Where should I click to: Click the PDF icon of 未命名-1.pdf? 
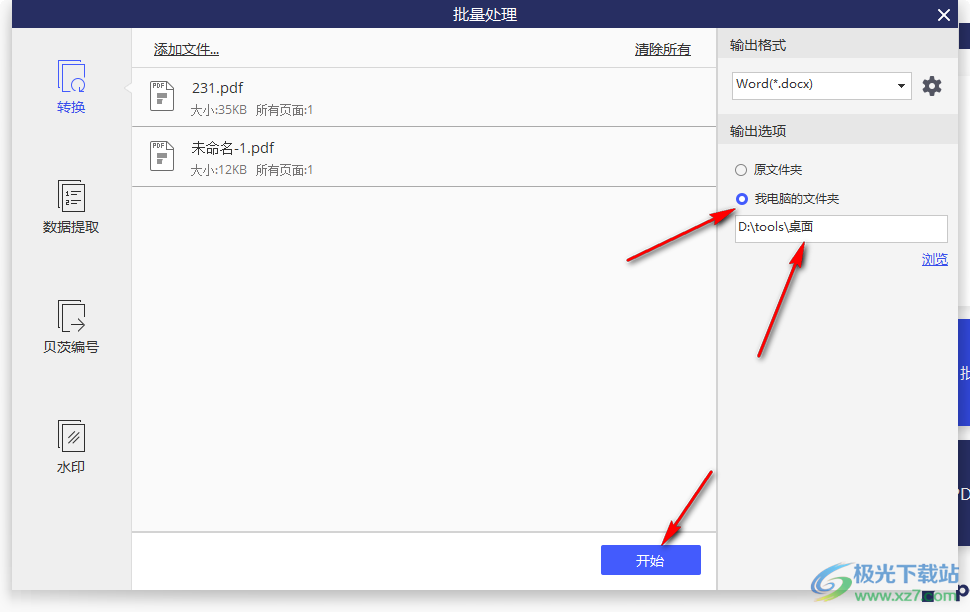coord(161,156)
